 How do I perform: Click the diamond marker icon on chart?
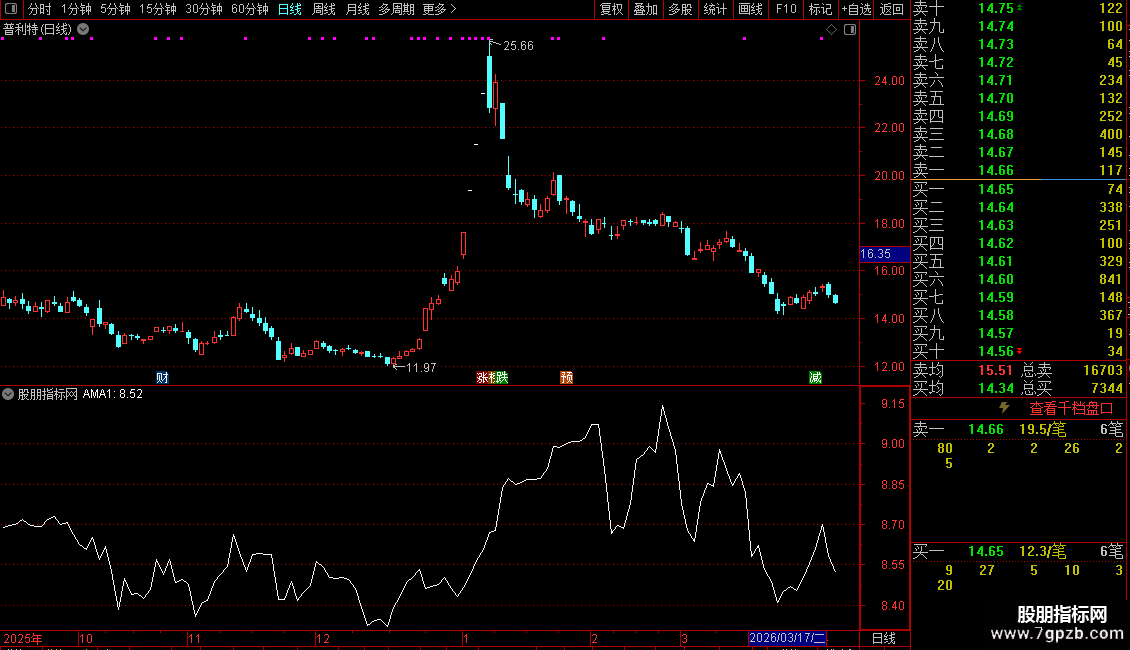831,30
